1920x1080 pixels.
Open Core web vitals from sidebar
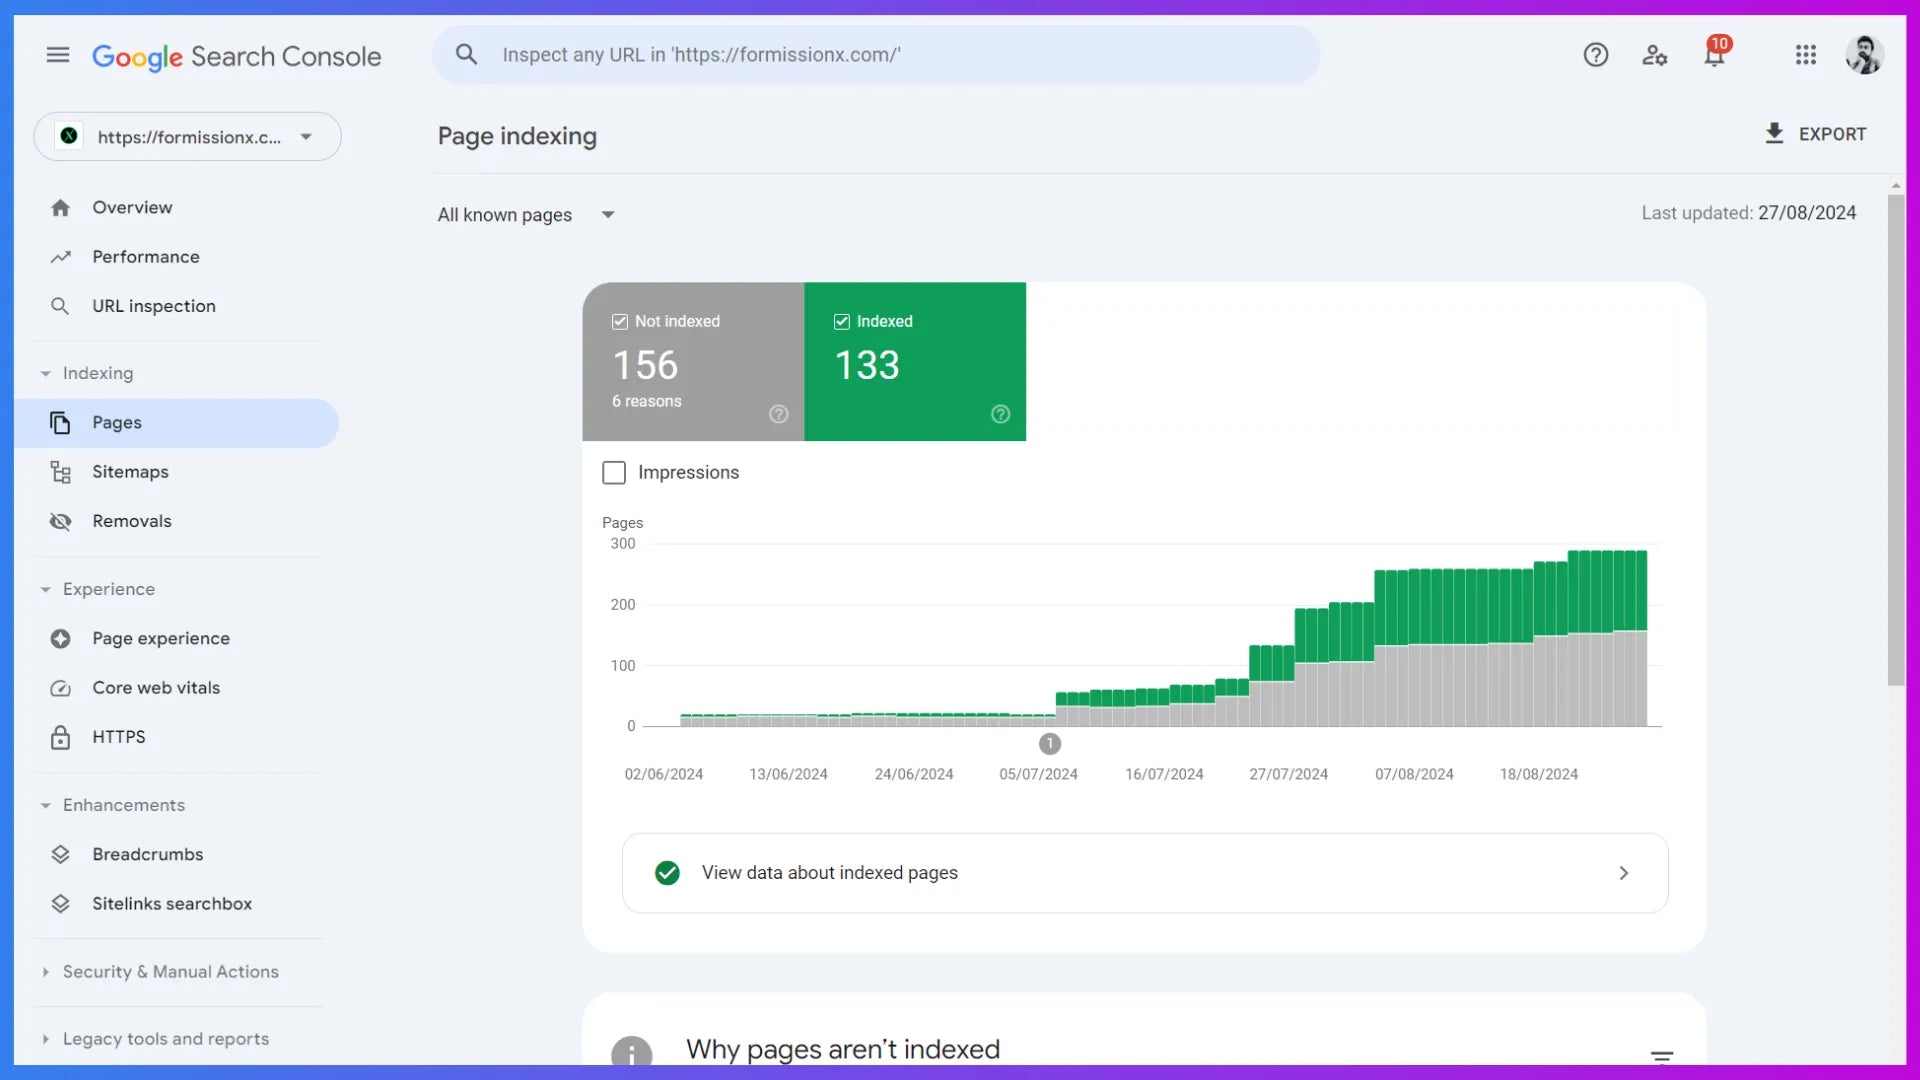click(x=155, y=688)
